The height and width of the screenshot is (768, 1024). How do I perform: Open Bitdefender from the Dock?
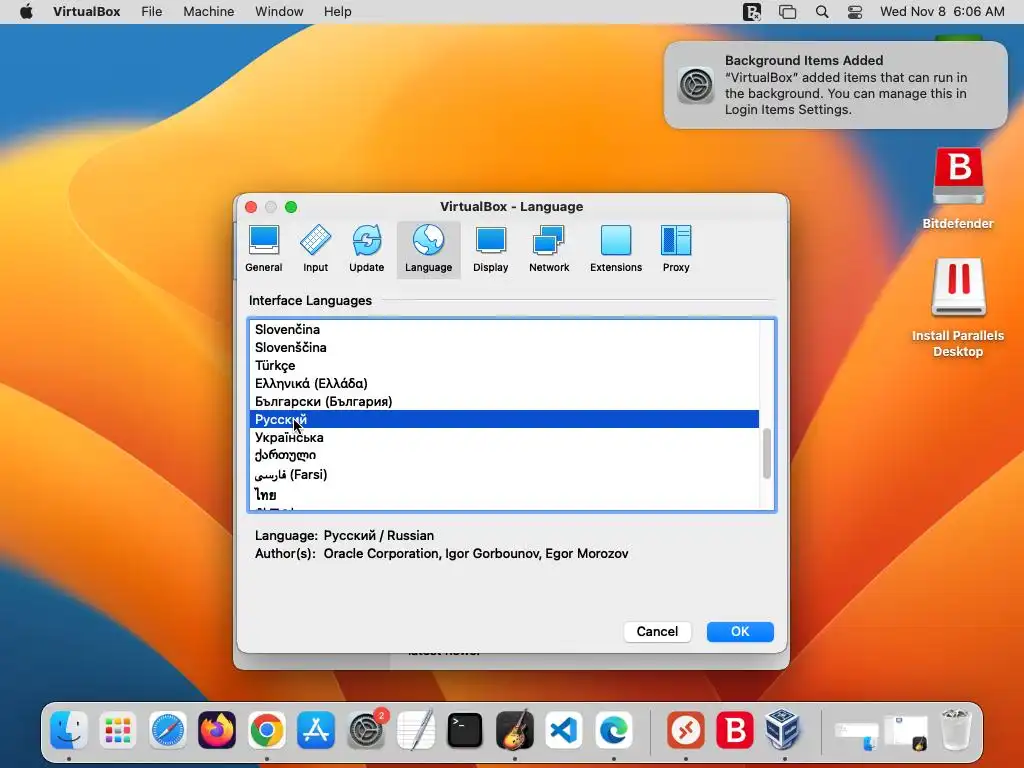click(735, 729)
